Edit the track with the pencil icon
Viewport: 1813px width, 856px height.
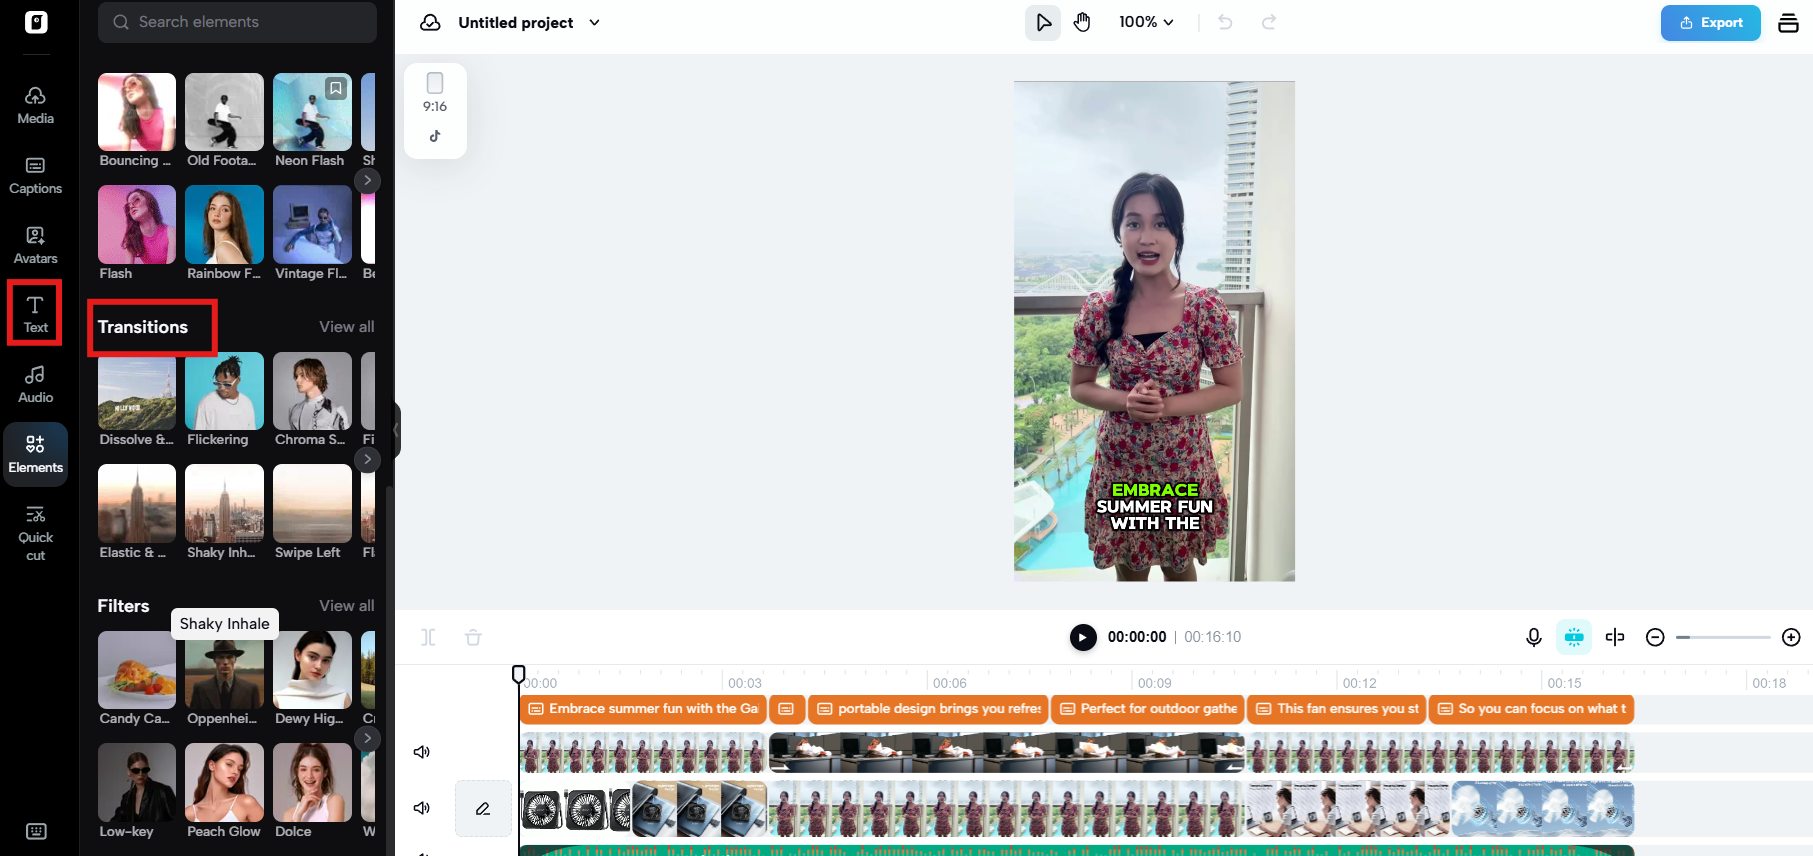[483, 808]
